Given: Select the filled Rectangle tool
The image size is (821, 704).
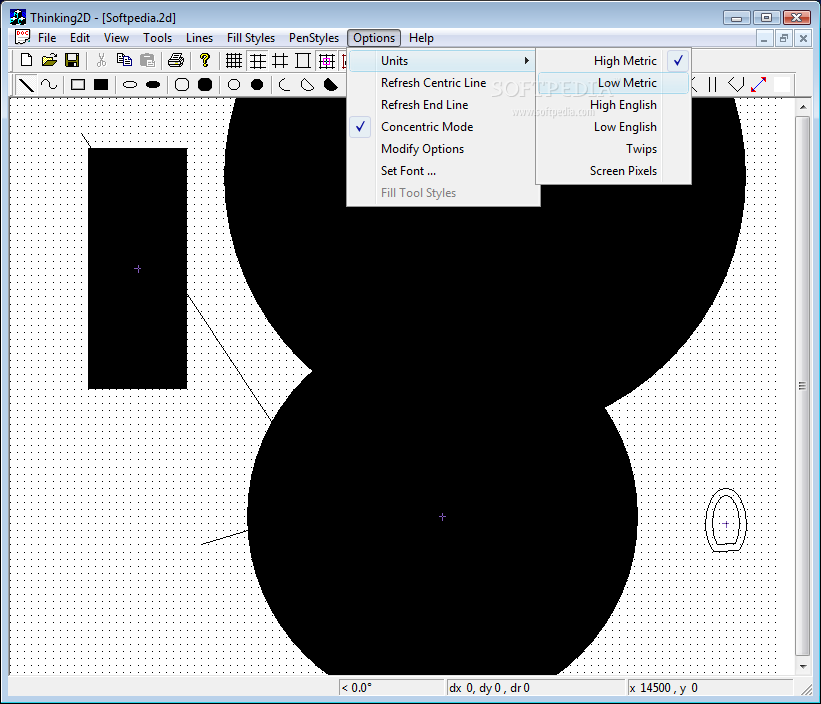Looking at the screenshot, I should click(x=101, y=84).
